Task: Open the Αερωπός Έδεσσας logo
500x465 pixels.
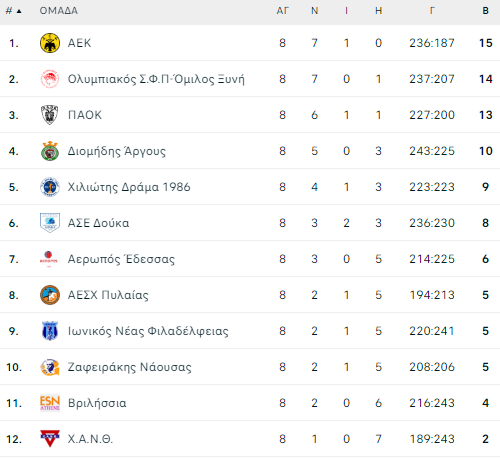Action: click(49, 259)
